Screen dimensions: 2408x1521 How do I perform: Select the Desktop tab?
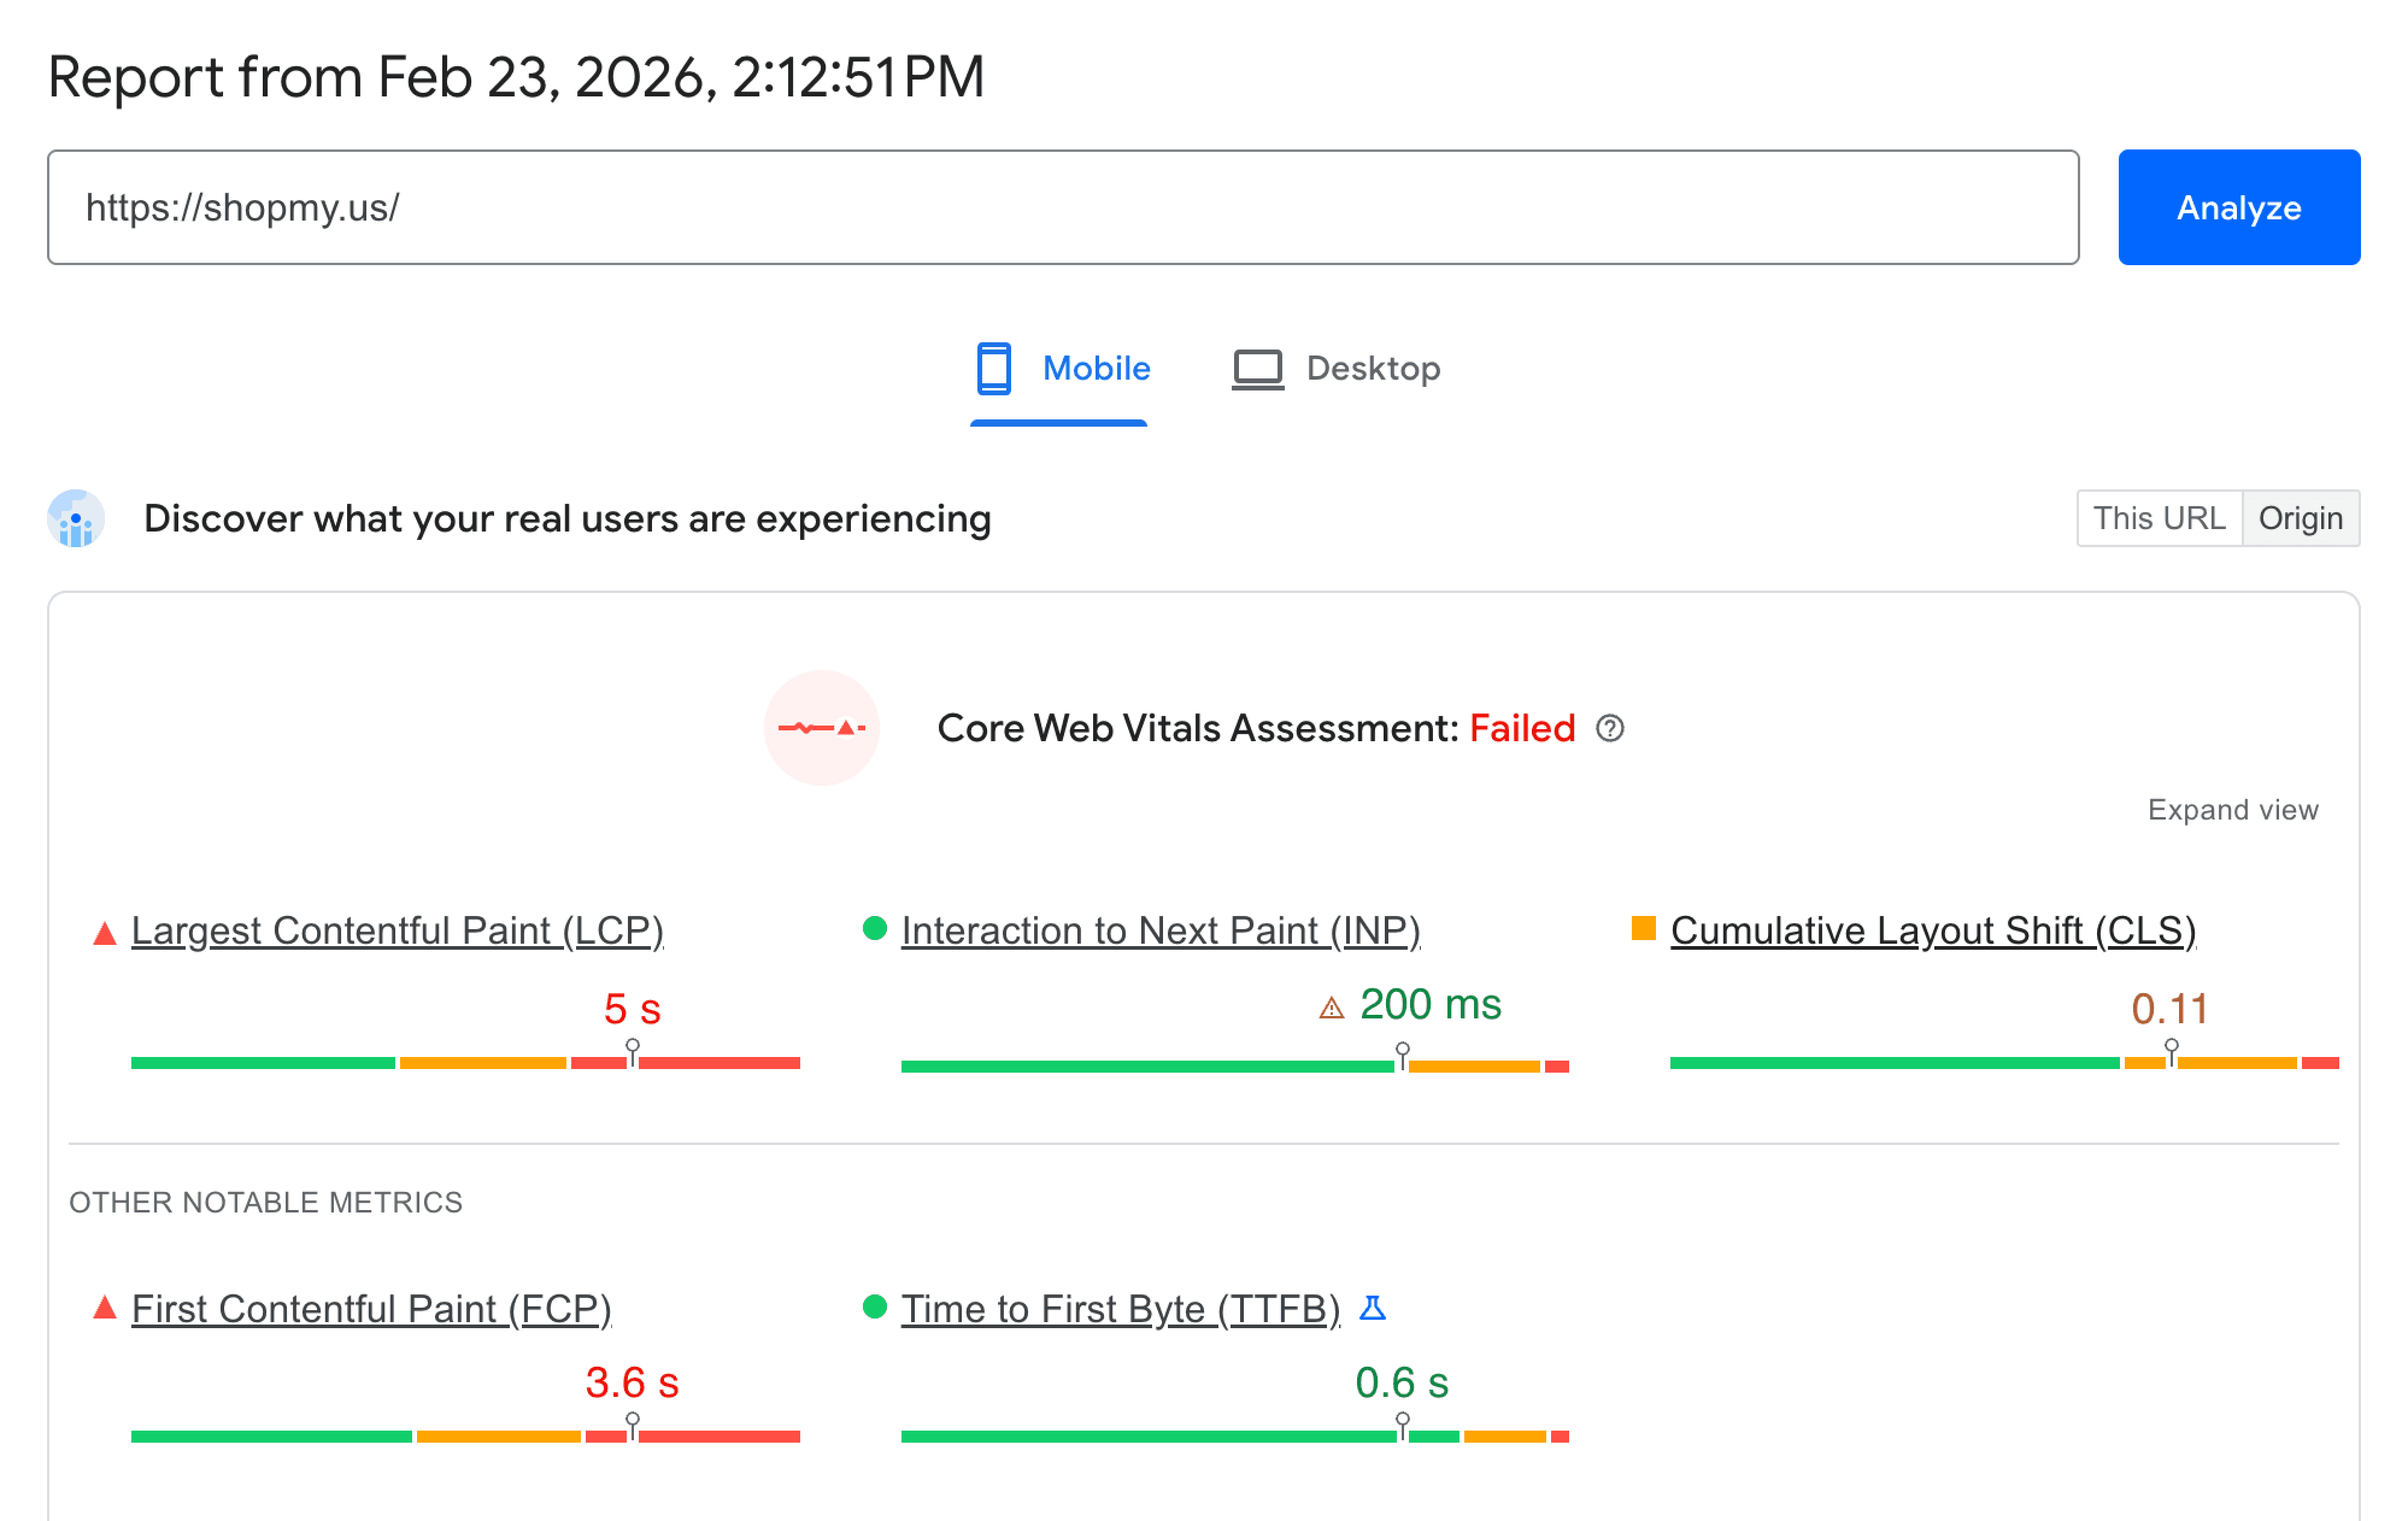1336,369
